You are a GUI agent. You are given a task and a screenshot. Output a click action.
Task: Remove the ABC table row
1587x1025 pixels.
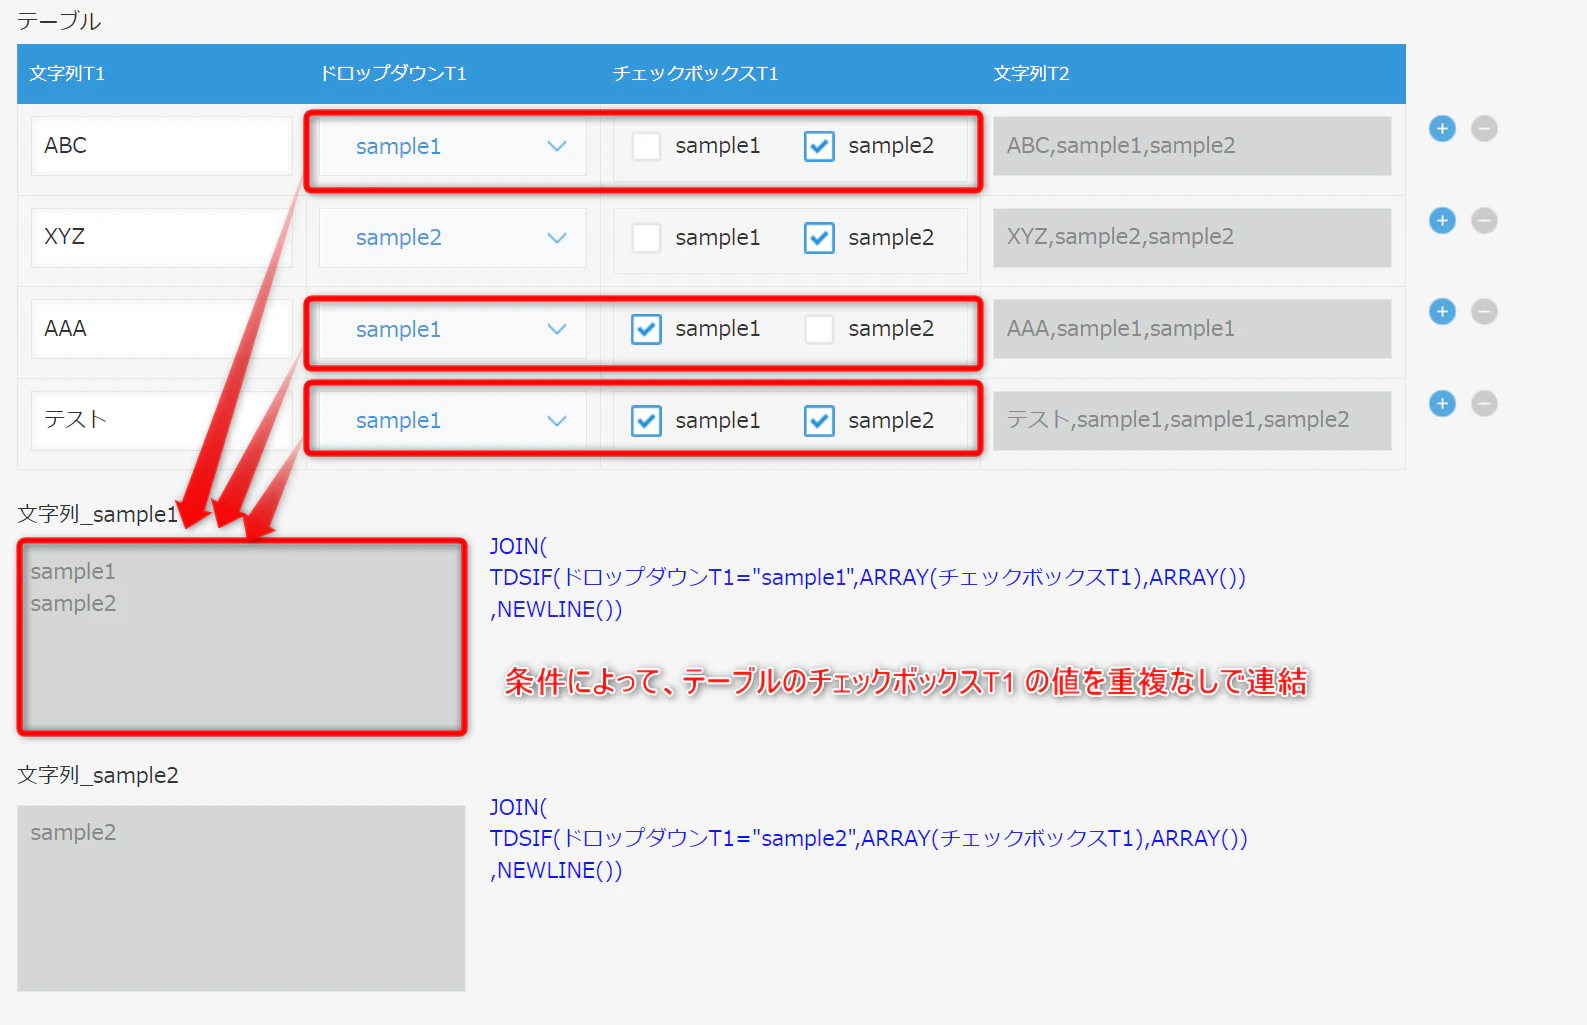click(x=1484, y=128)
